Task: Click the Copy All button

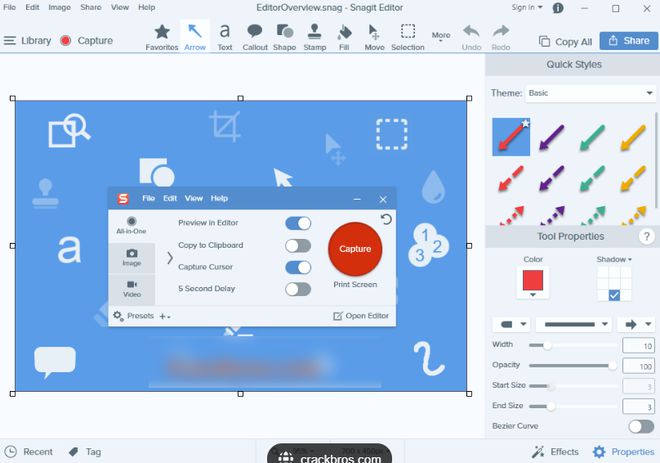Action: tap(565, 41)
